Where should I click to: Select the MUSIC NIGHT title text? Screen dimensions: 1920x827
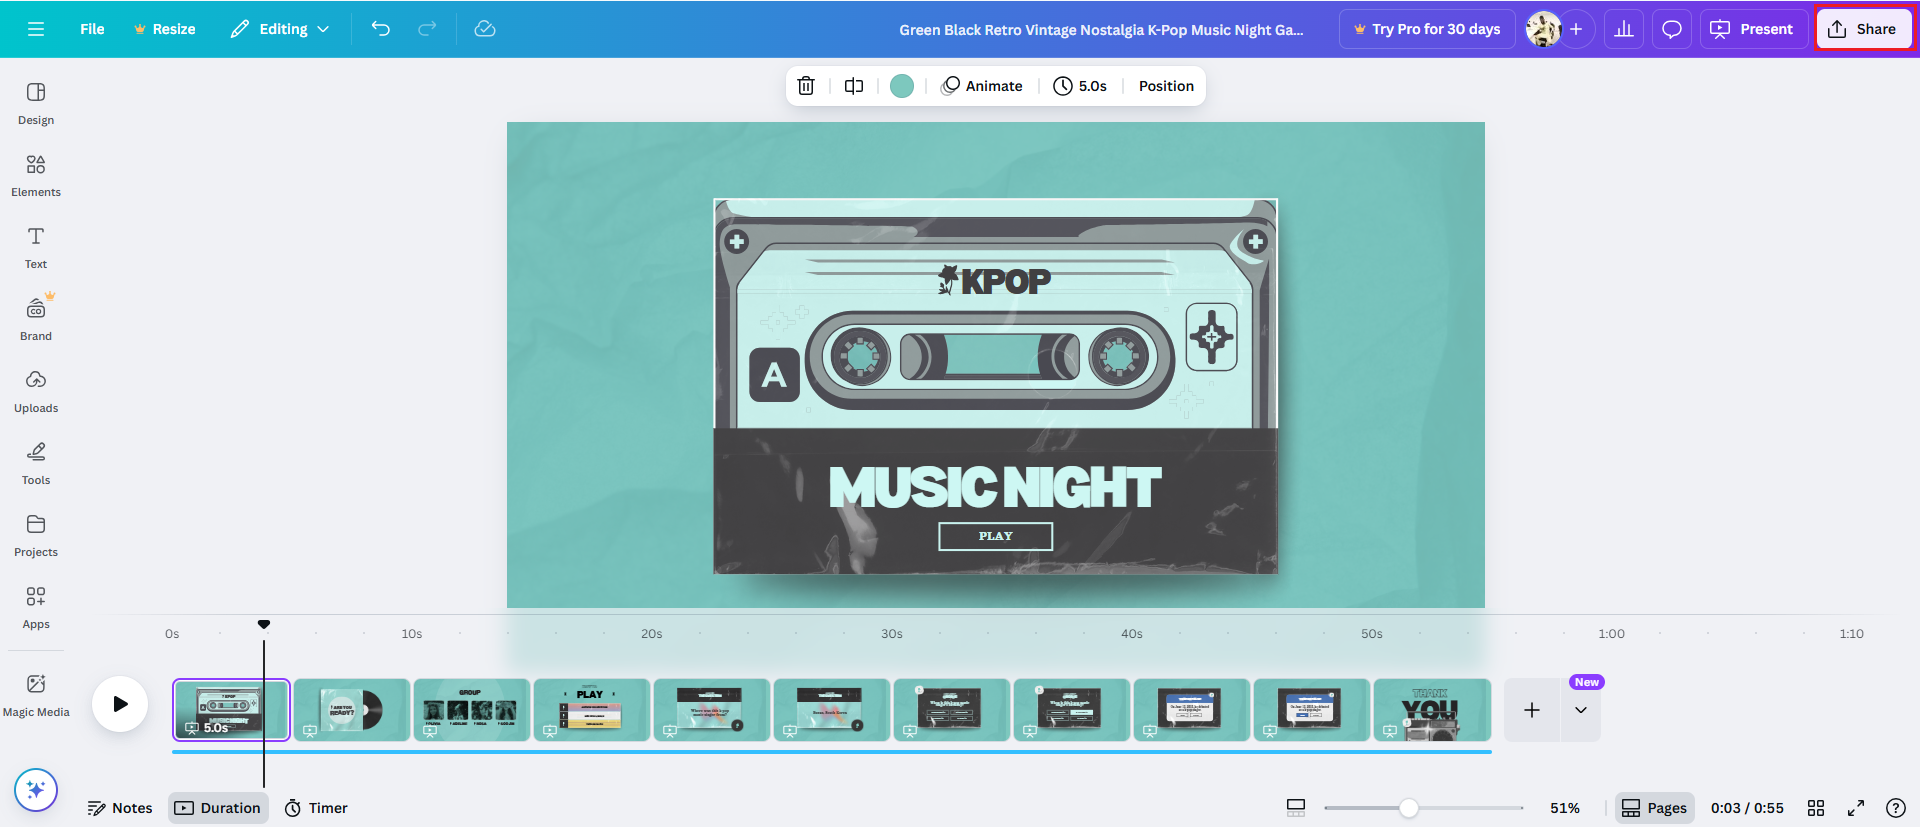[x=995, y=488]
